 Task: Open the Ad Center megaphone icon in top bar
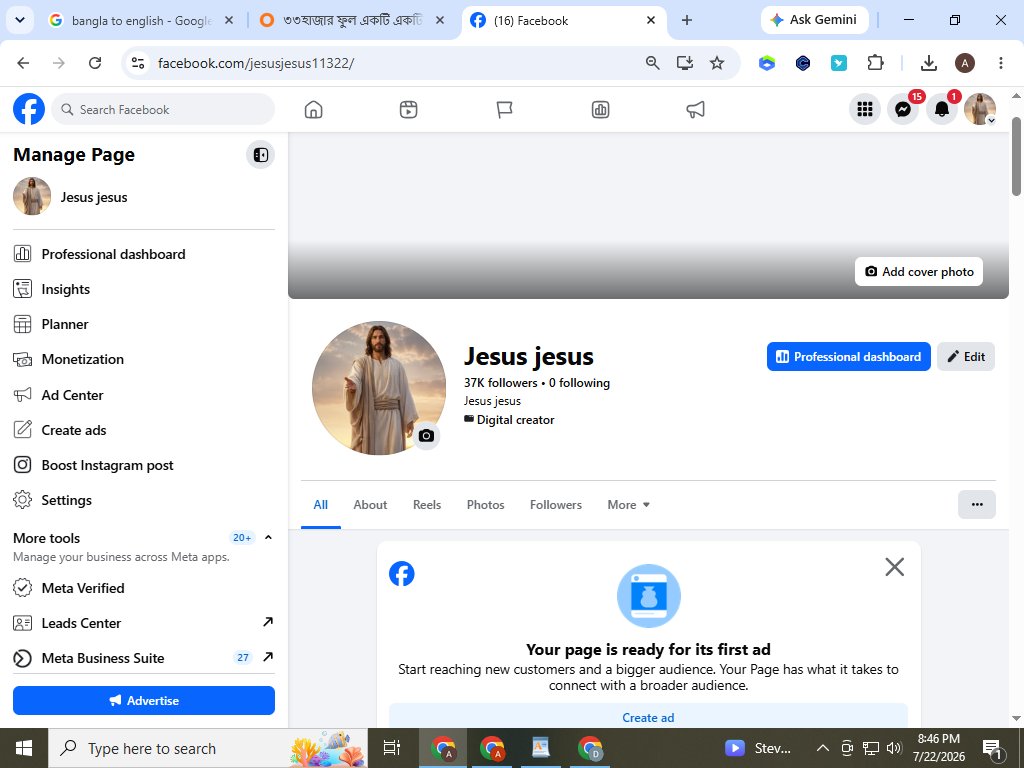pyautogui.click(x=696, y=110)
